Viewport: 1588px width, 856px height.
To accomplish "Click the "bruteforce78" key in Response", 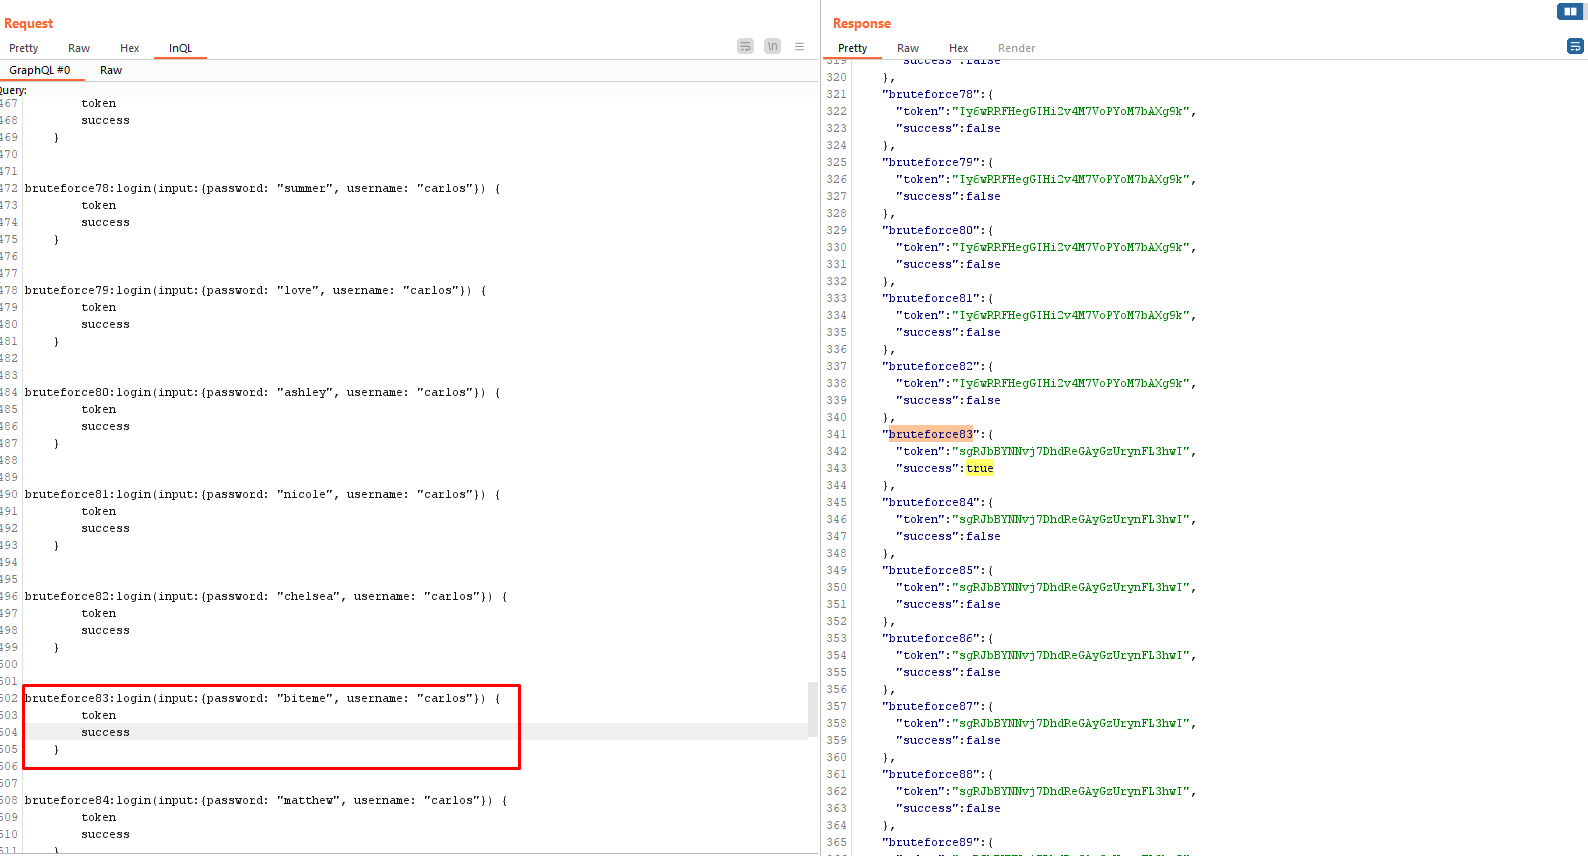I will [x=931, y=94].
